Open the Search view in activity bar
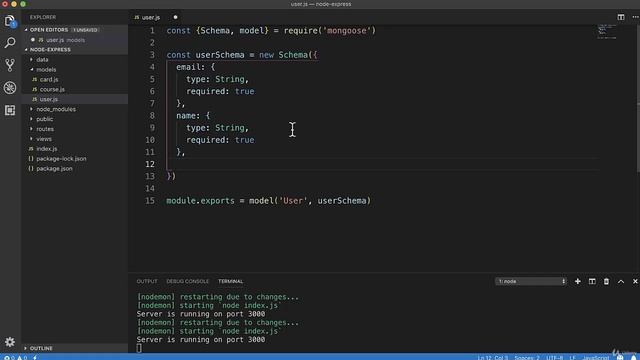The image size is (640, 360). point(10,43)
